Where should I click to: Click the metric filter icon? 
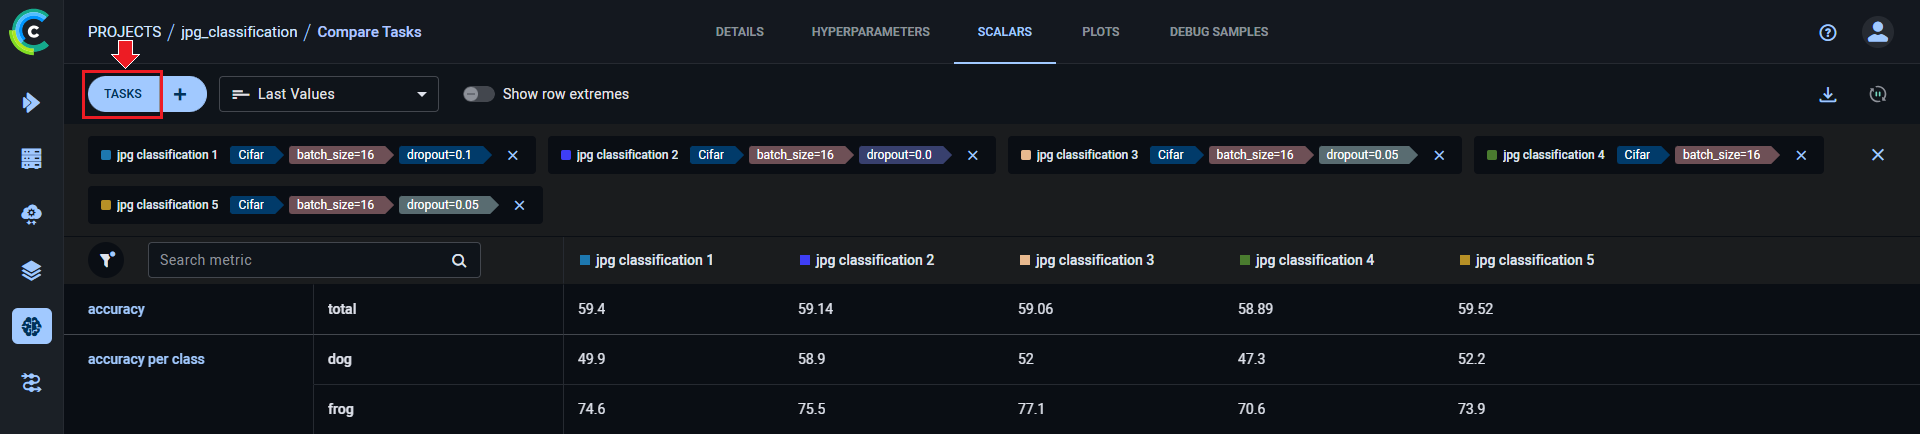pos(106,260)
